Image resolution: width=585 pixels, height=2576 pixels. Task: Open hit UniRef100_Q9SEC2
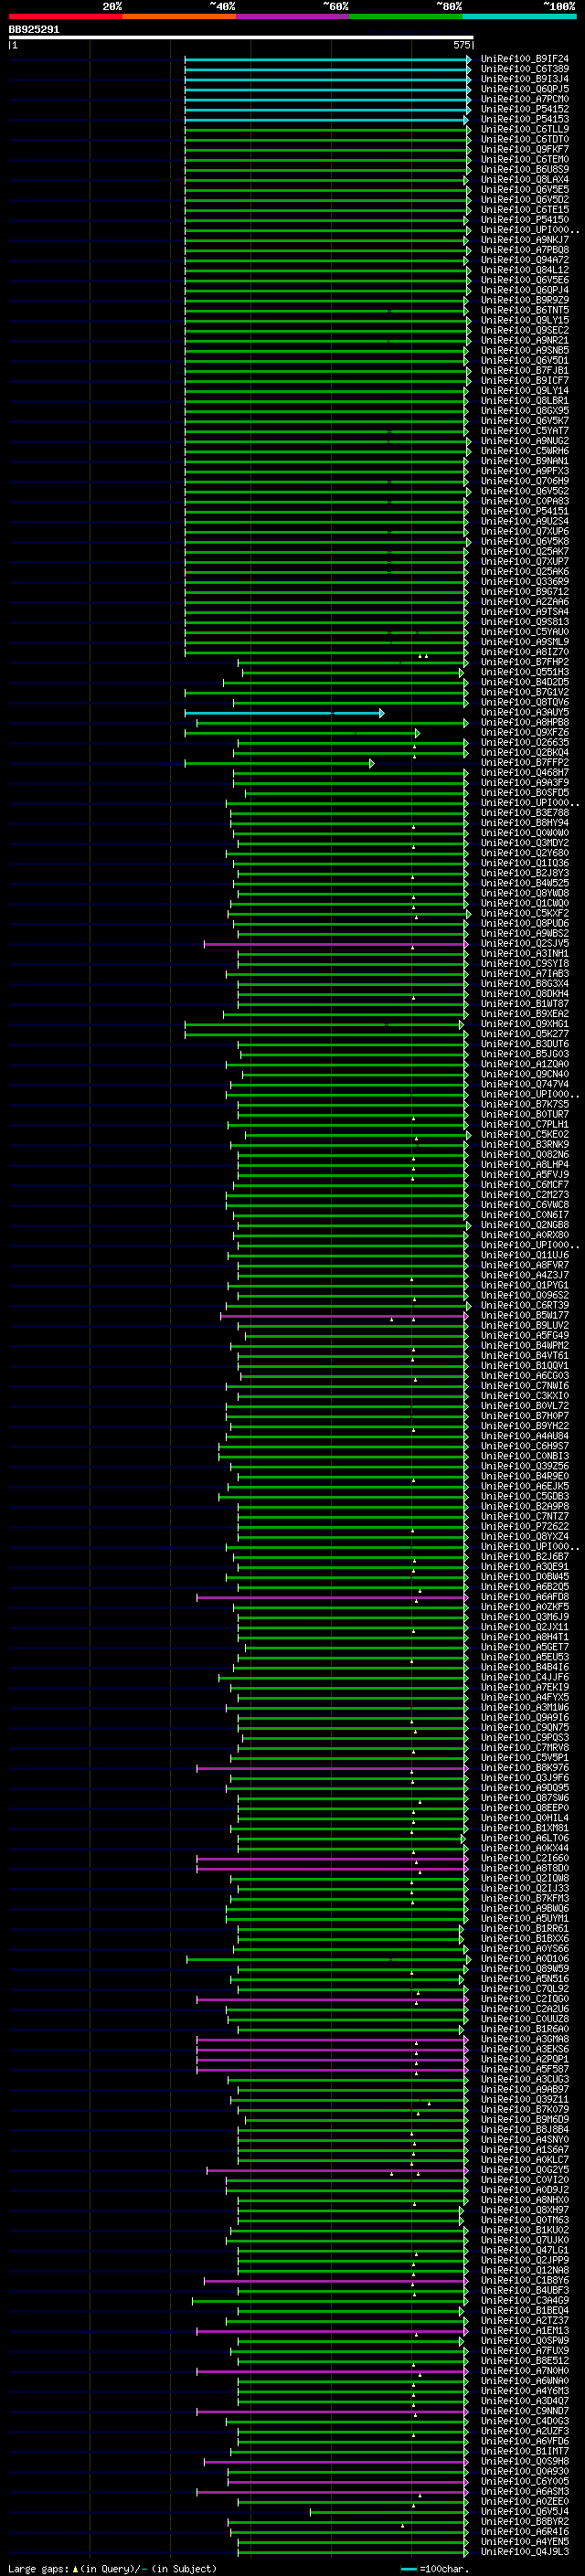coord(525,330)
